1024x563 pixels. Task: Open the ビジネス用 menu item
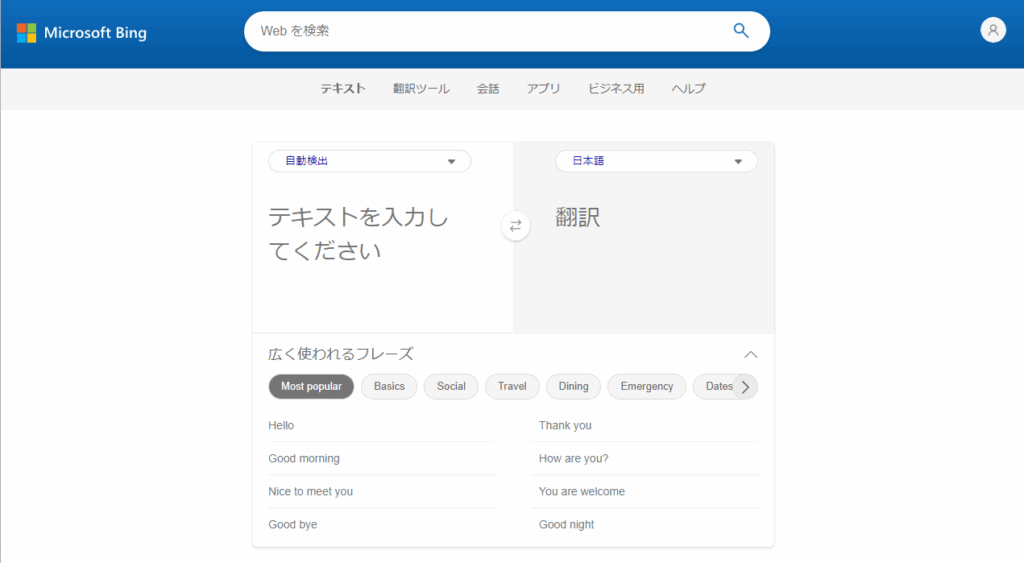tap(616, 89)
